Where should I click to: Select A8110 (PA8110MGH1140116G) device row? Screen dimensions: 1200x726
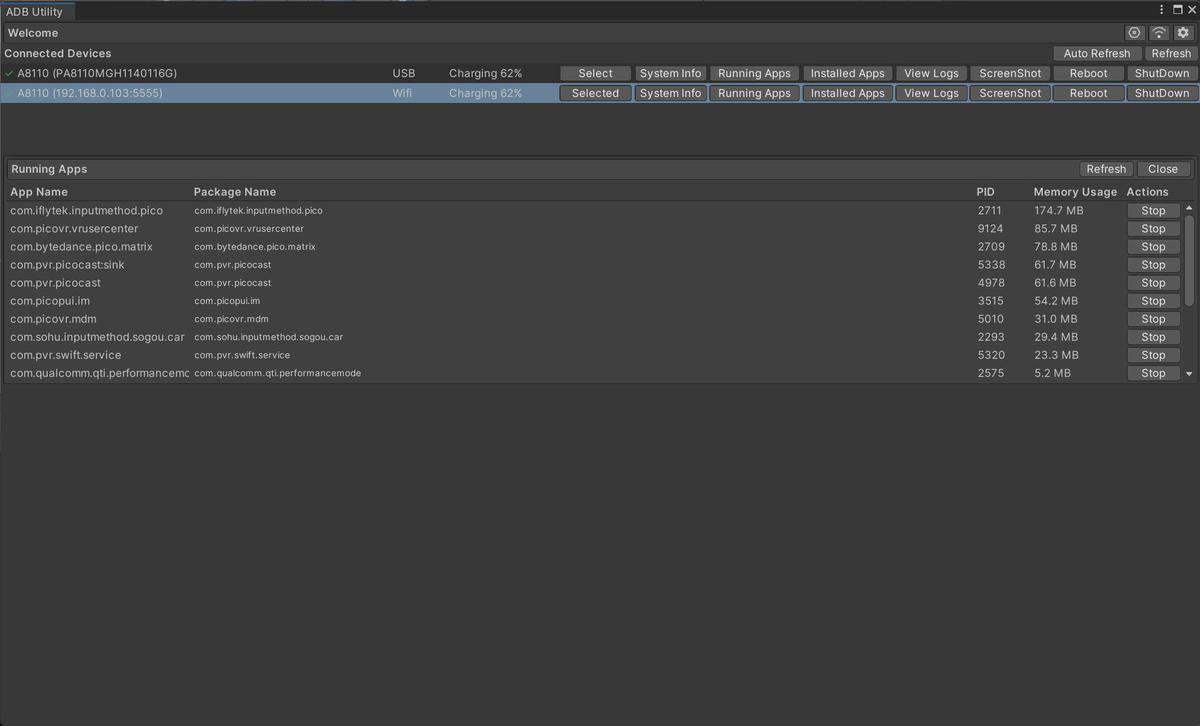pos(600,73)
